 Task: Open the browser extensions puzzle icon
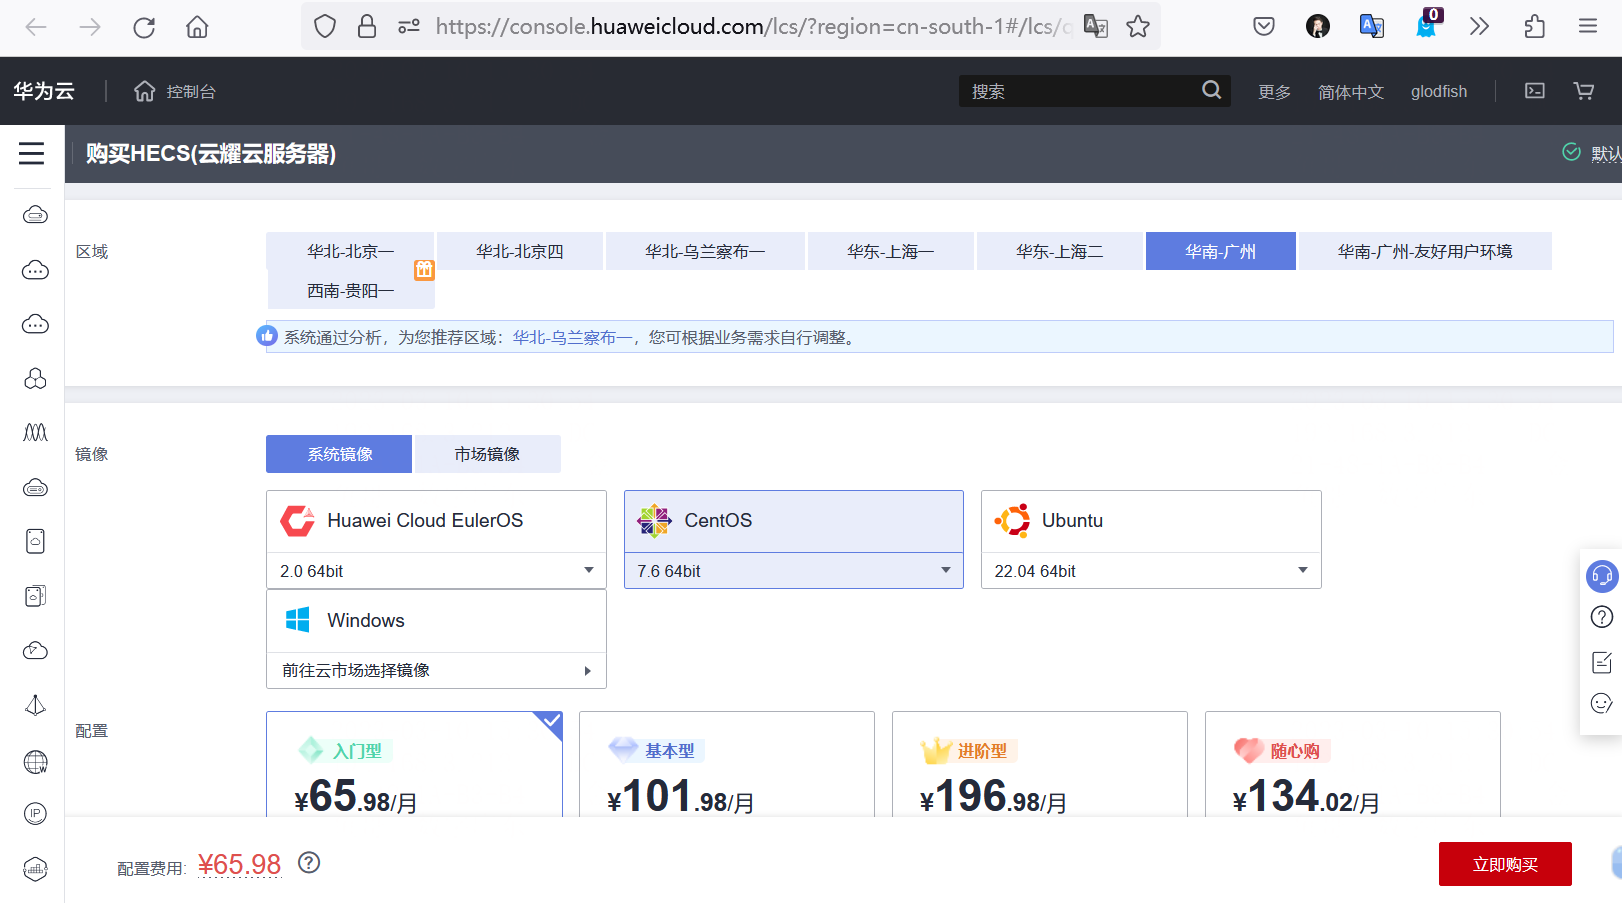[x=1534, y=27]
